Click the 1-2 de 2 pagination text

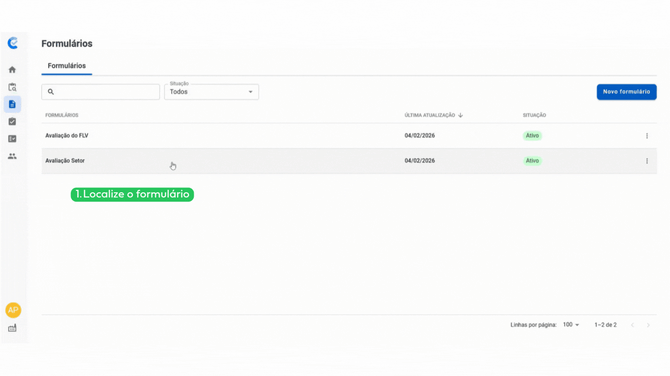605,325
